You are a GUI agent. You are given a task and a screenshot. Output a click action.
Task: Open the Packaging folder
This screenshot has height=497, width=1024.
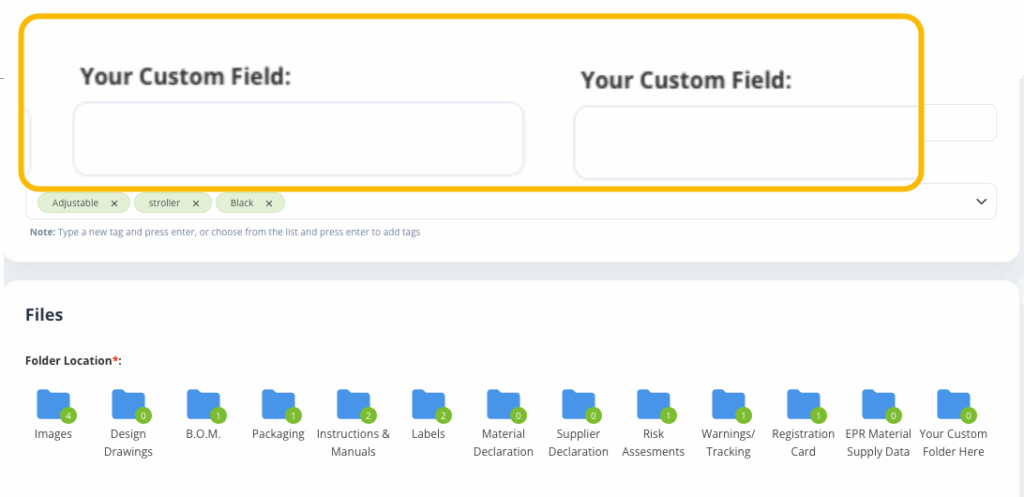(279, 405)
